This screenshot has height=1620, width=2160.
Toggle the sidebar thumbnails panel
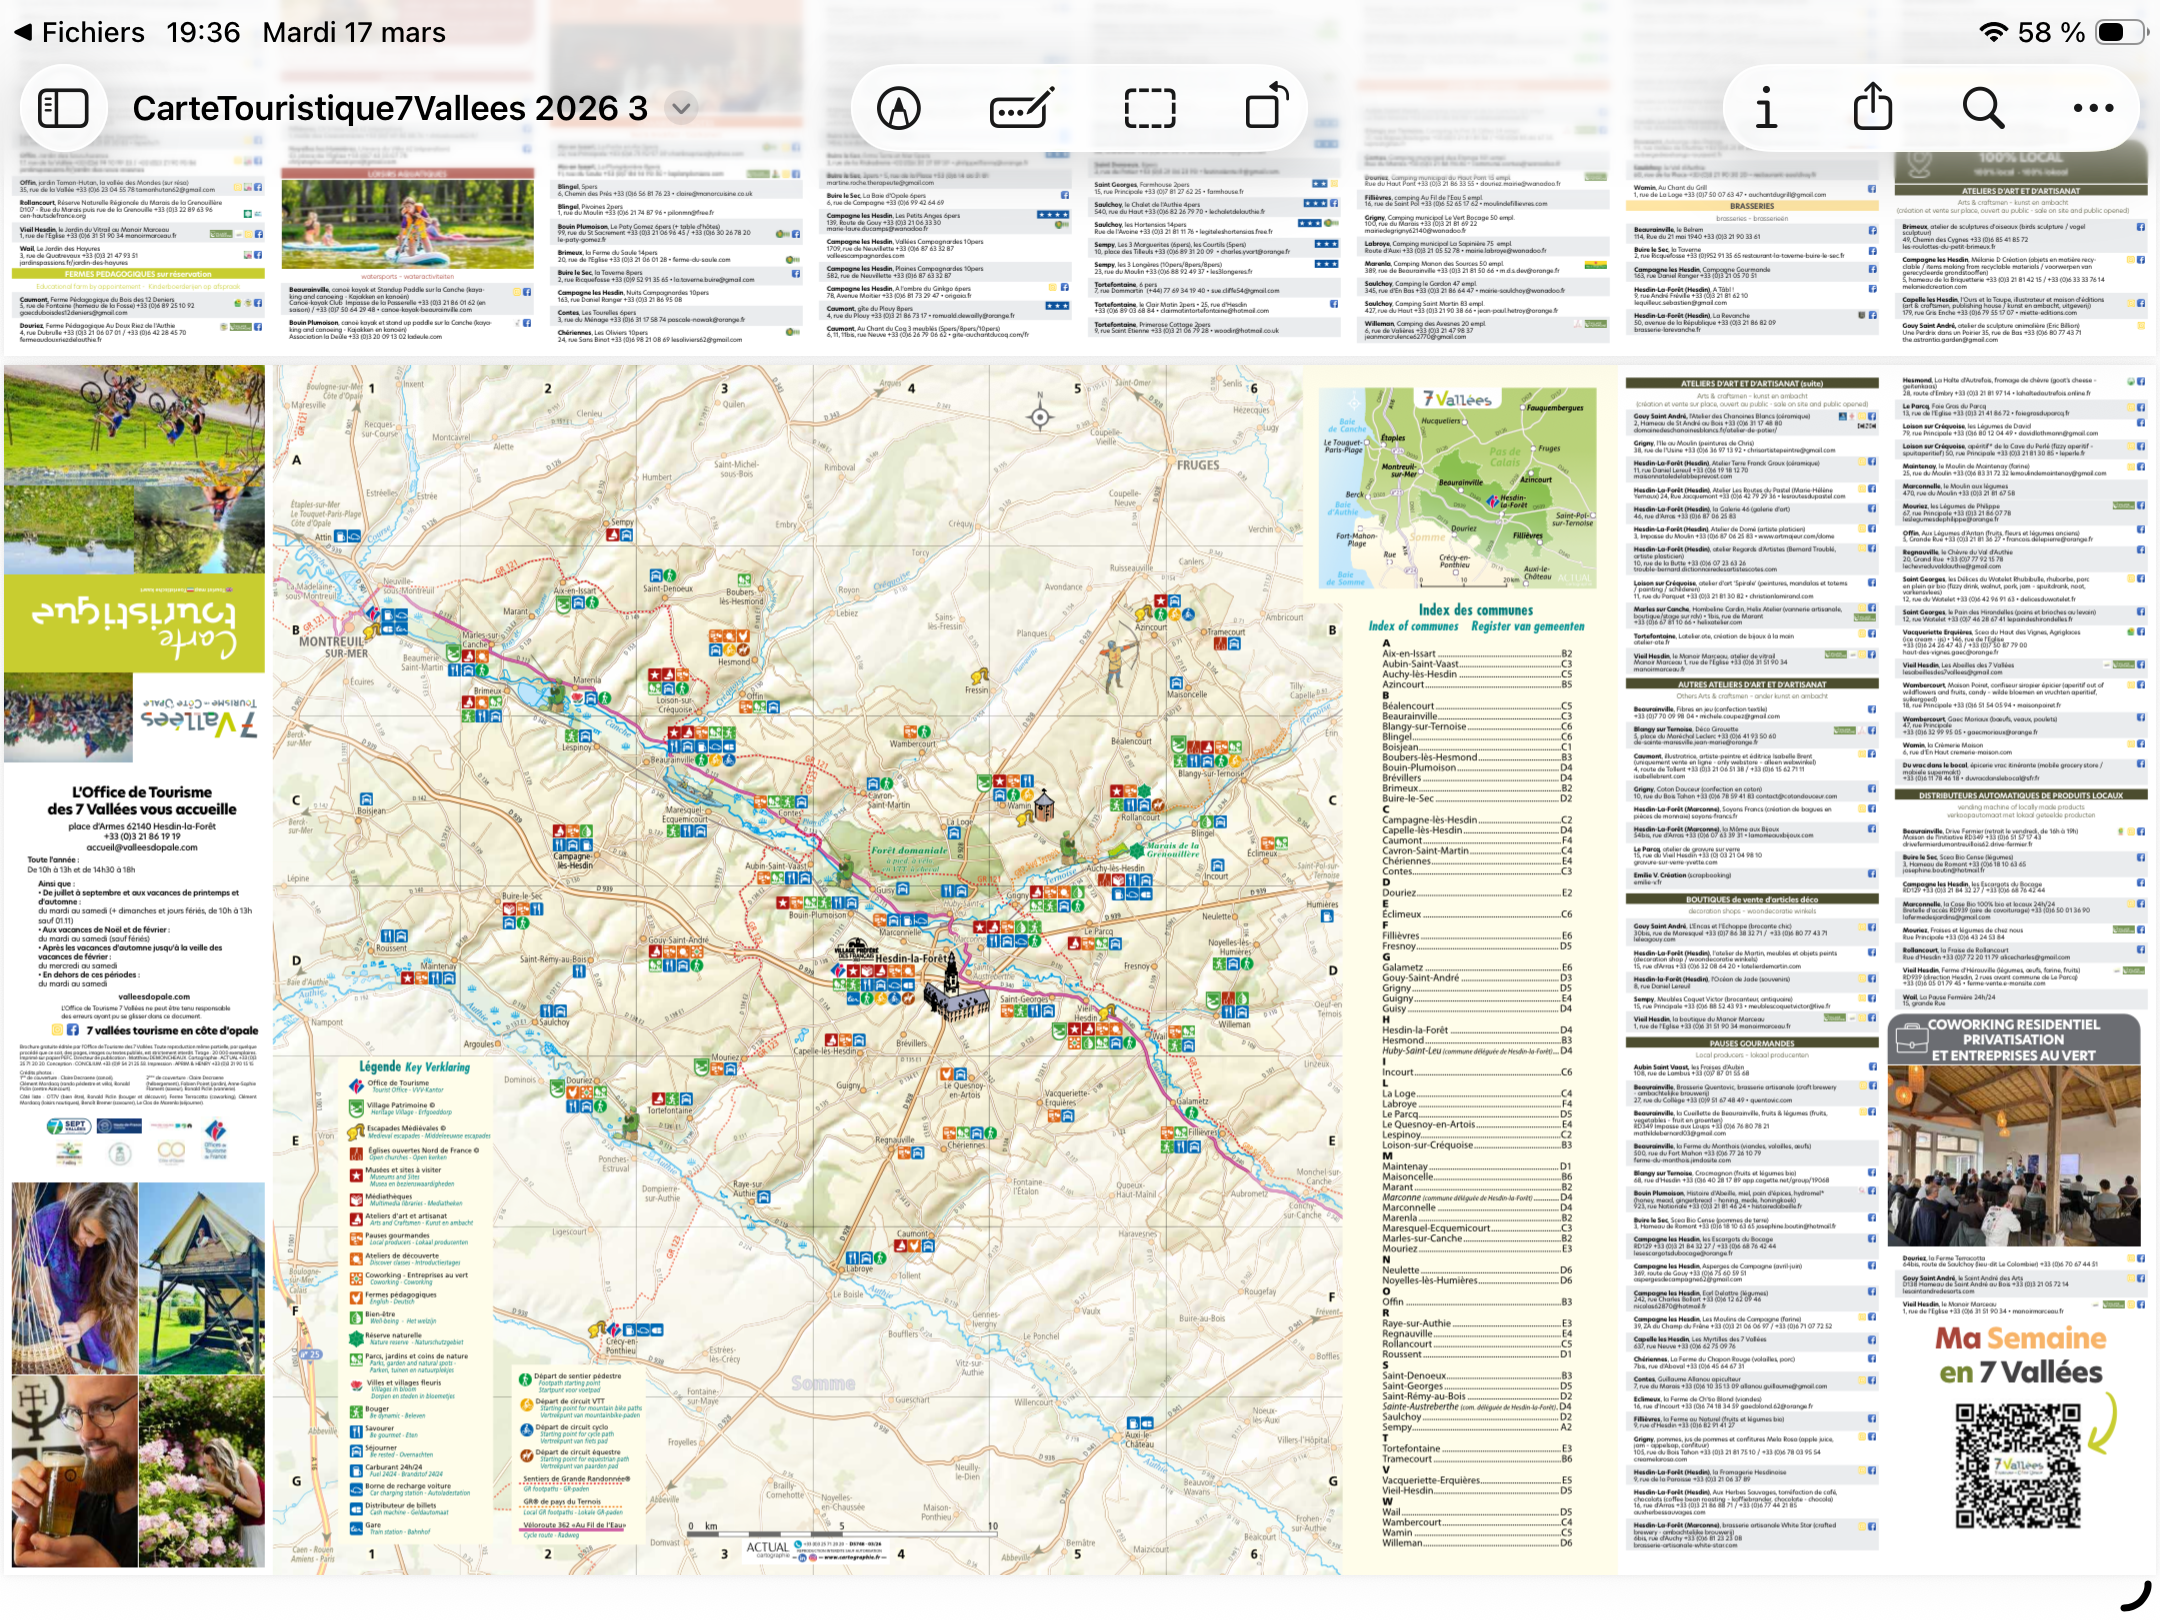(63, 108)
